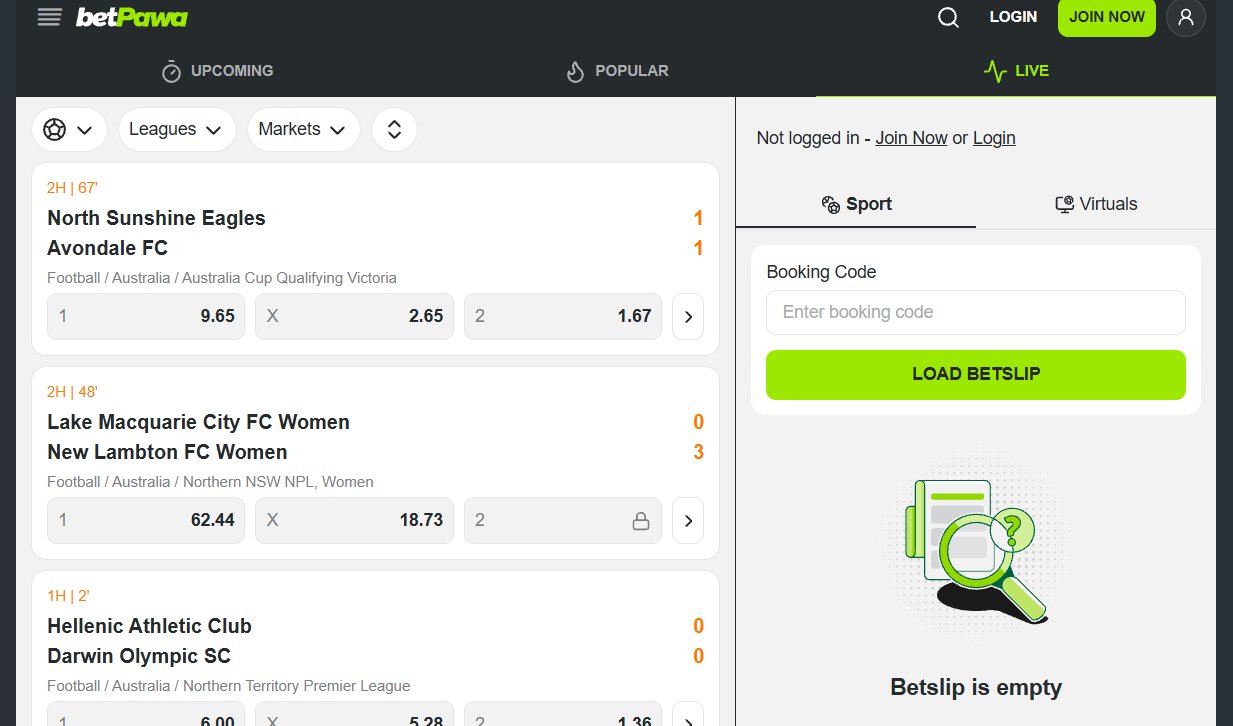
Task: Open the Darwin Olympic SC name
Action: (139, 656)
